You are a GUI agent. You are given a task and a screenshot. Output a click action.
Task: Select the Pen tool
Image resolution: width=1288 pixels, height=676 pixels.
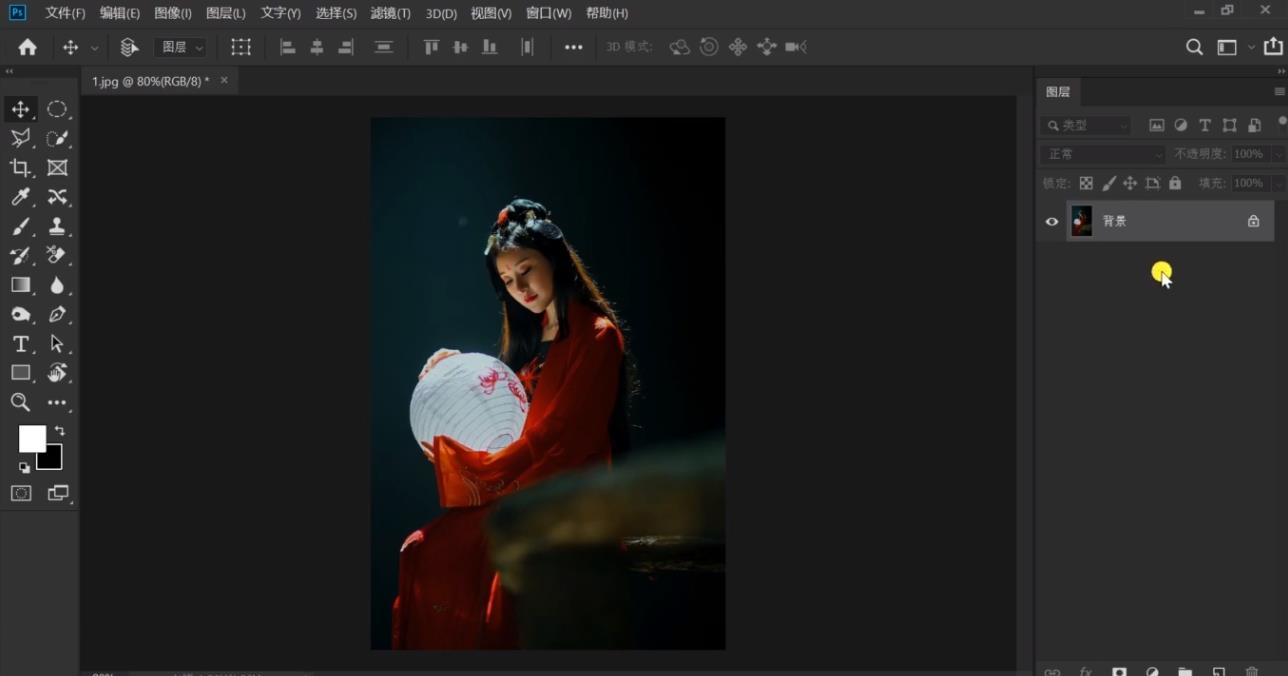[57, 315]
